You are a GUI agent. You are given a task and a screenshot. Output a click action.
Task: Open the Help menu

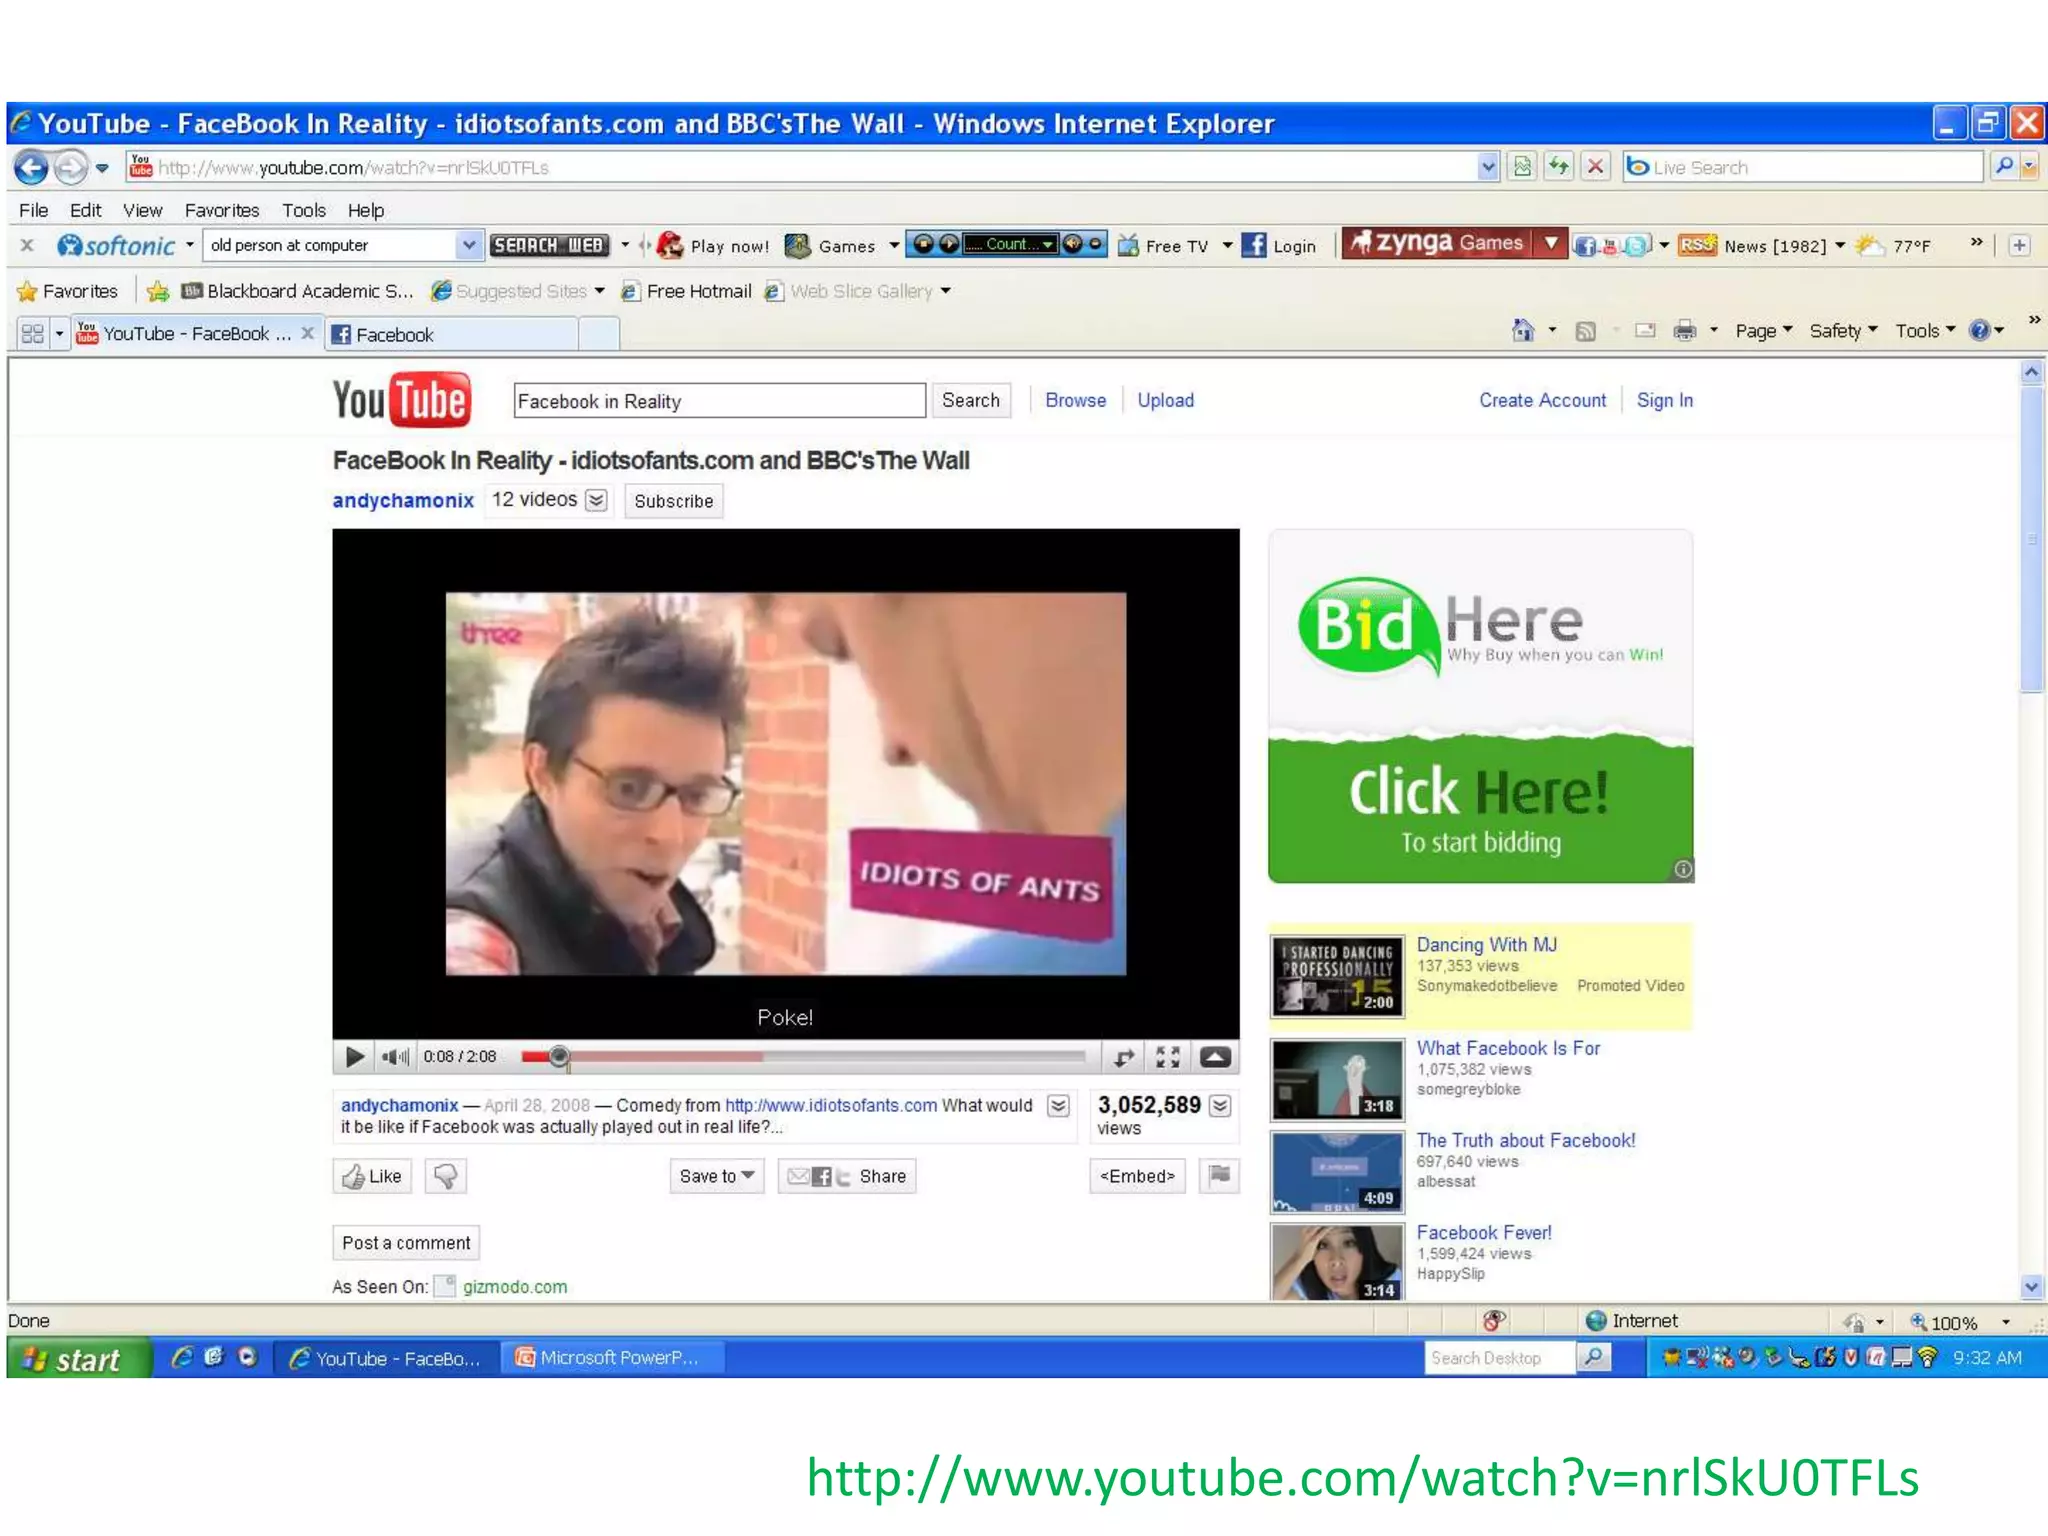click(366, 210)
